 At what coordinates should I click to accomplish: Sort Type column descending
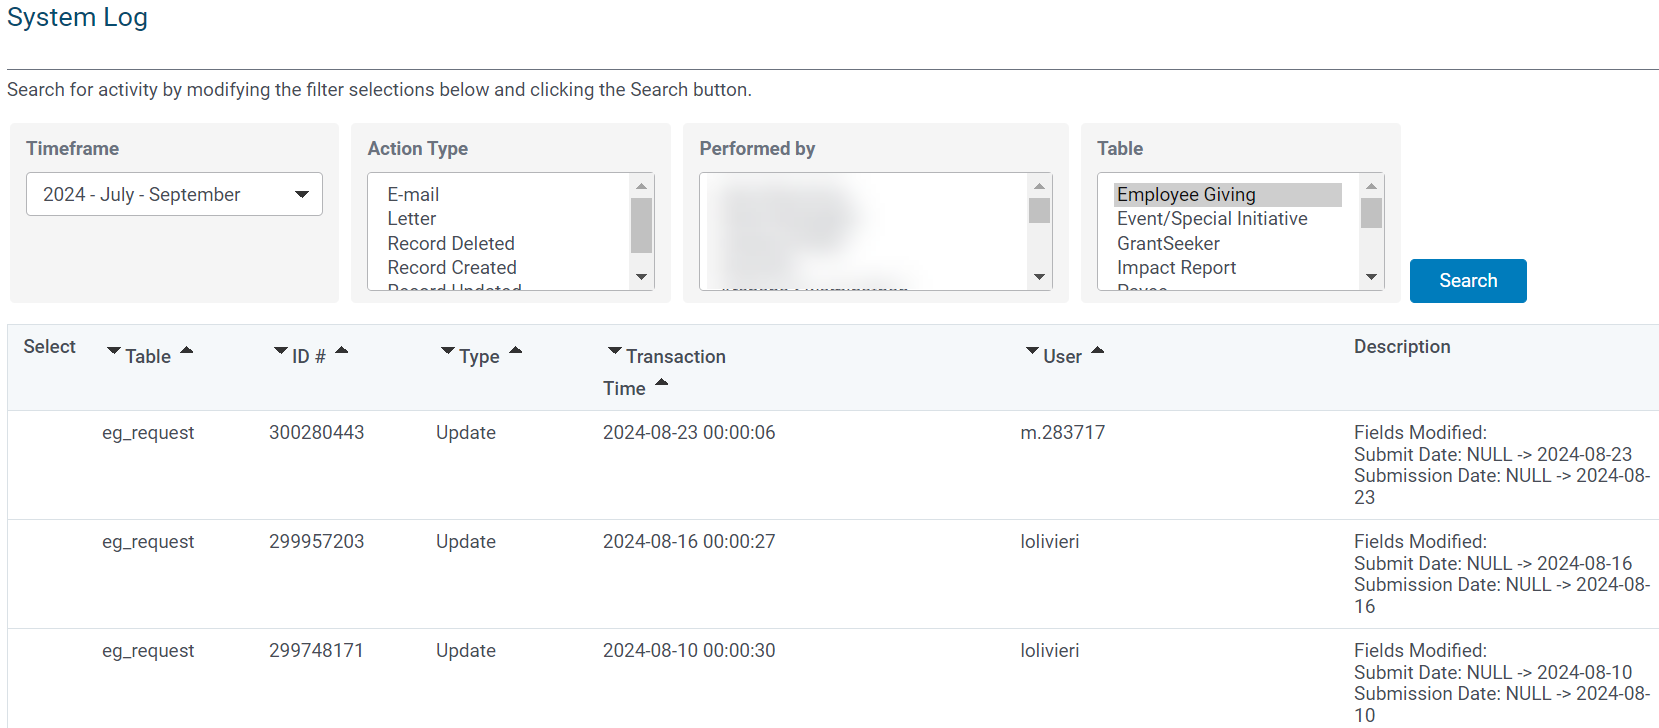448,351
